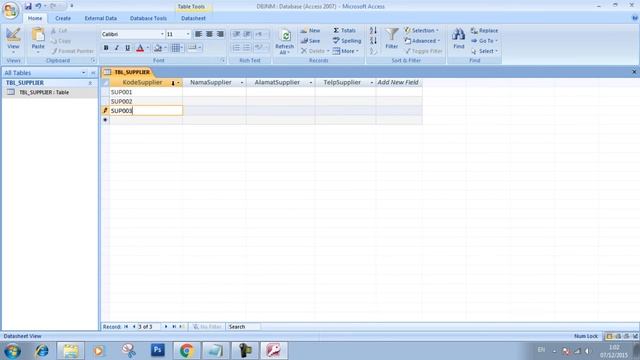Open the font size combo box

178,34
